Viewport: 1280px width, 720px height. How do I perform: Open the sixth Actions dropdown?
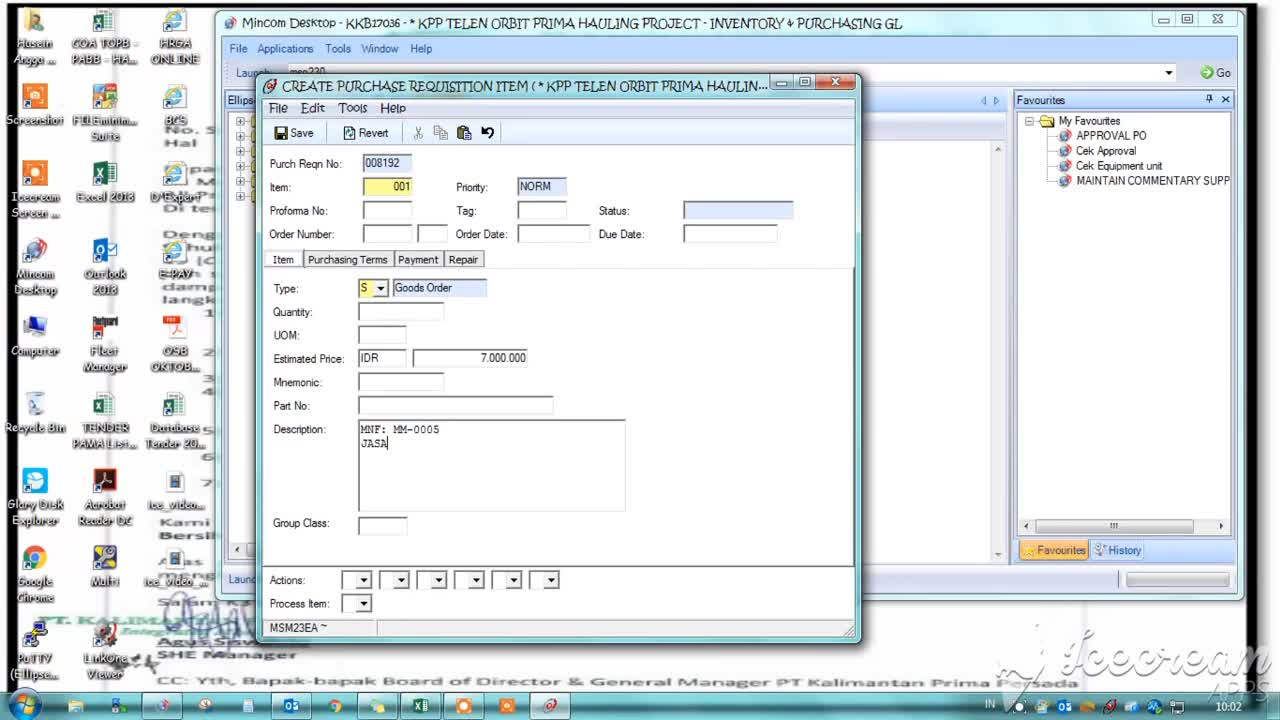551,580
